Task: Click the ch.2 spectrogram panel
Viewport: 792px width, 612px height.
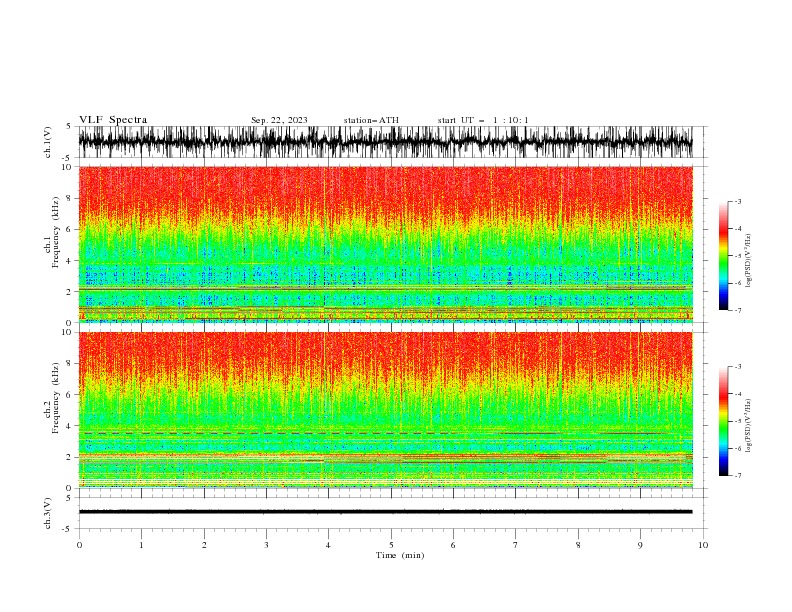Action: 385,410
